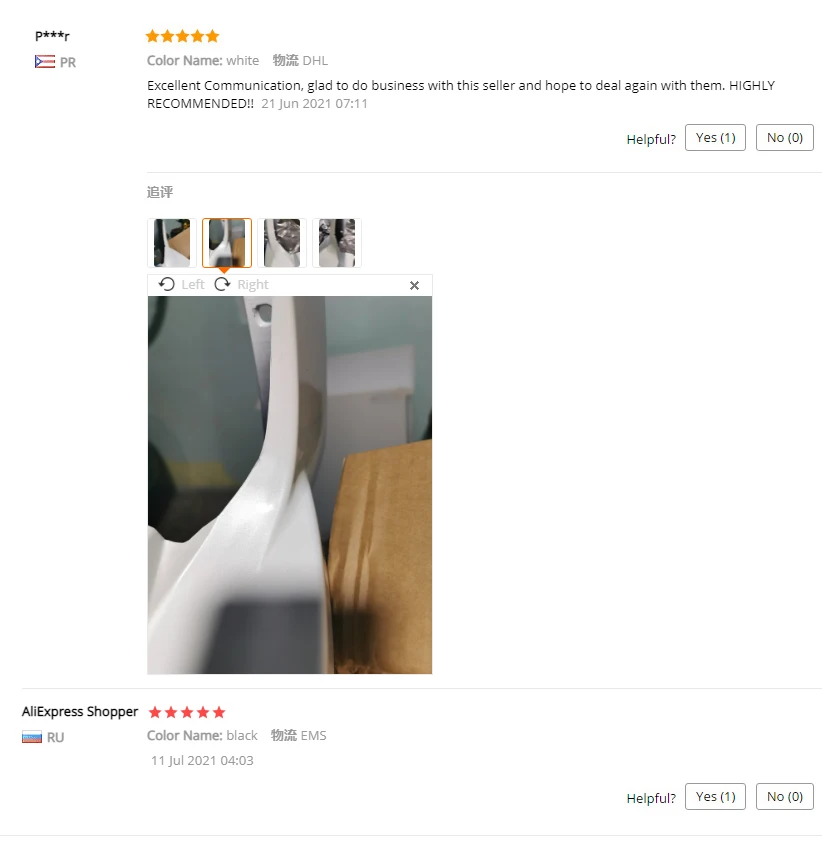Click the "Left" rotate label
The width and height of the screenshot is (822, 857).
pyautogui.click(x=193, y=284)
